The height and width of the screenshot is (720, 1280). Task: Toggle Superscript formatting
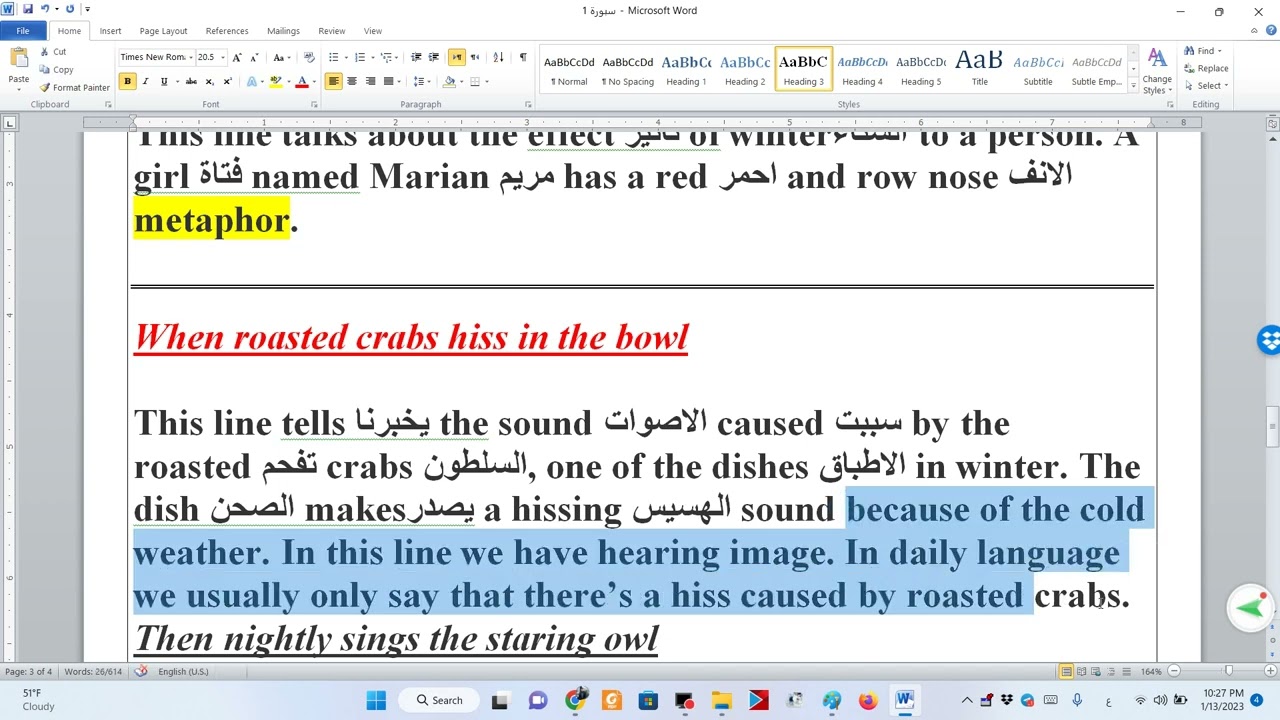pyautogui.click(x=227, y=81)
